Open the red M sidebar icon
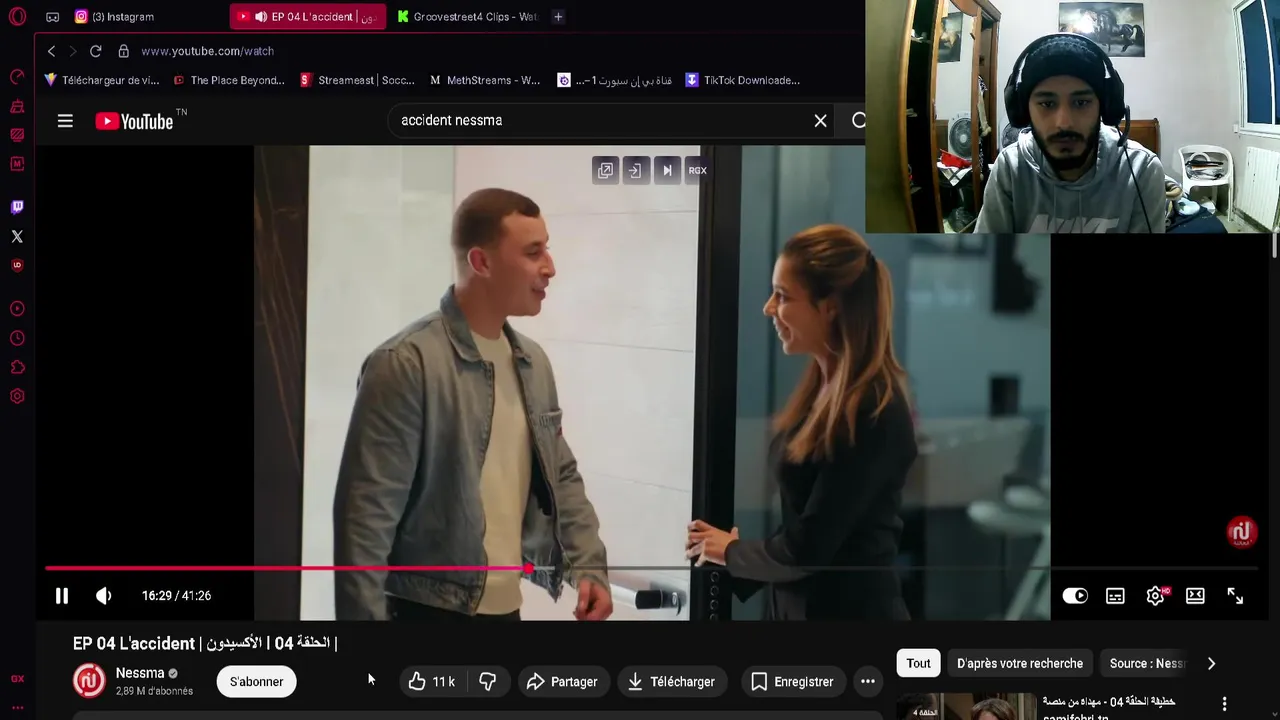The width and height of the screenshot is (1280, 720). point(17,163)
